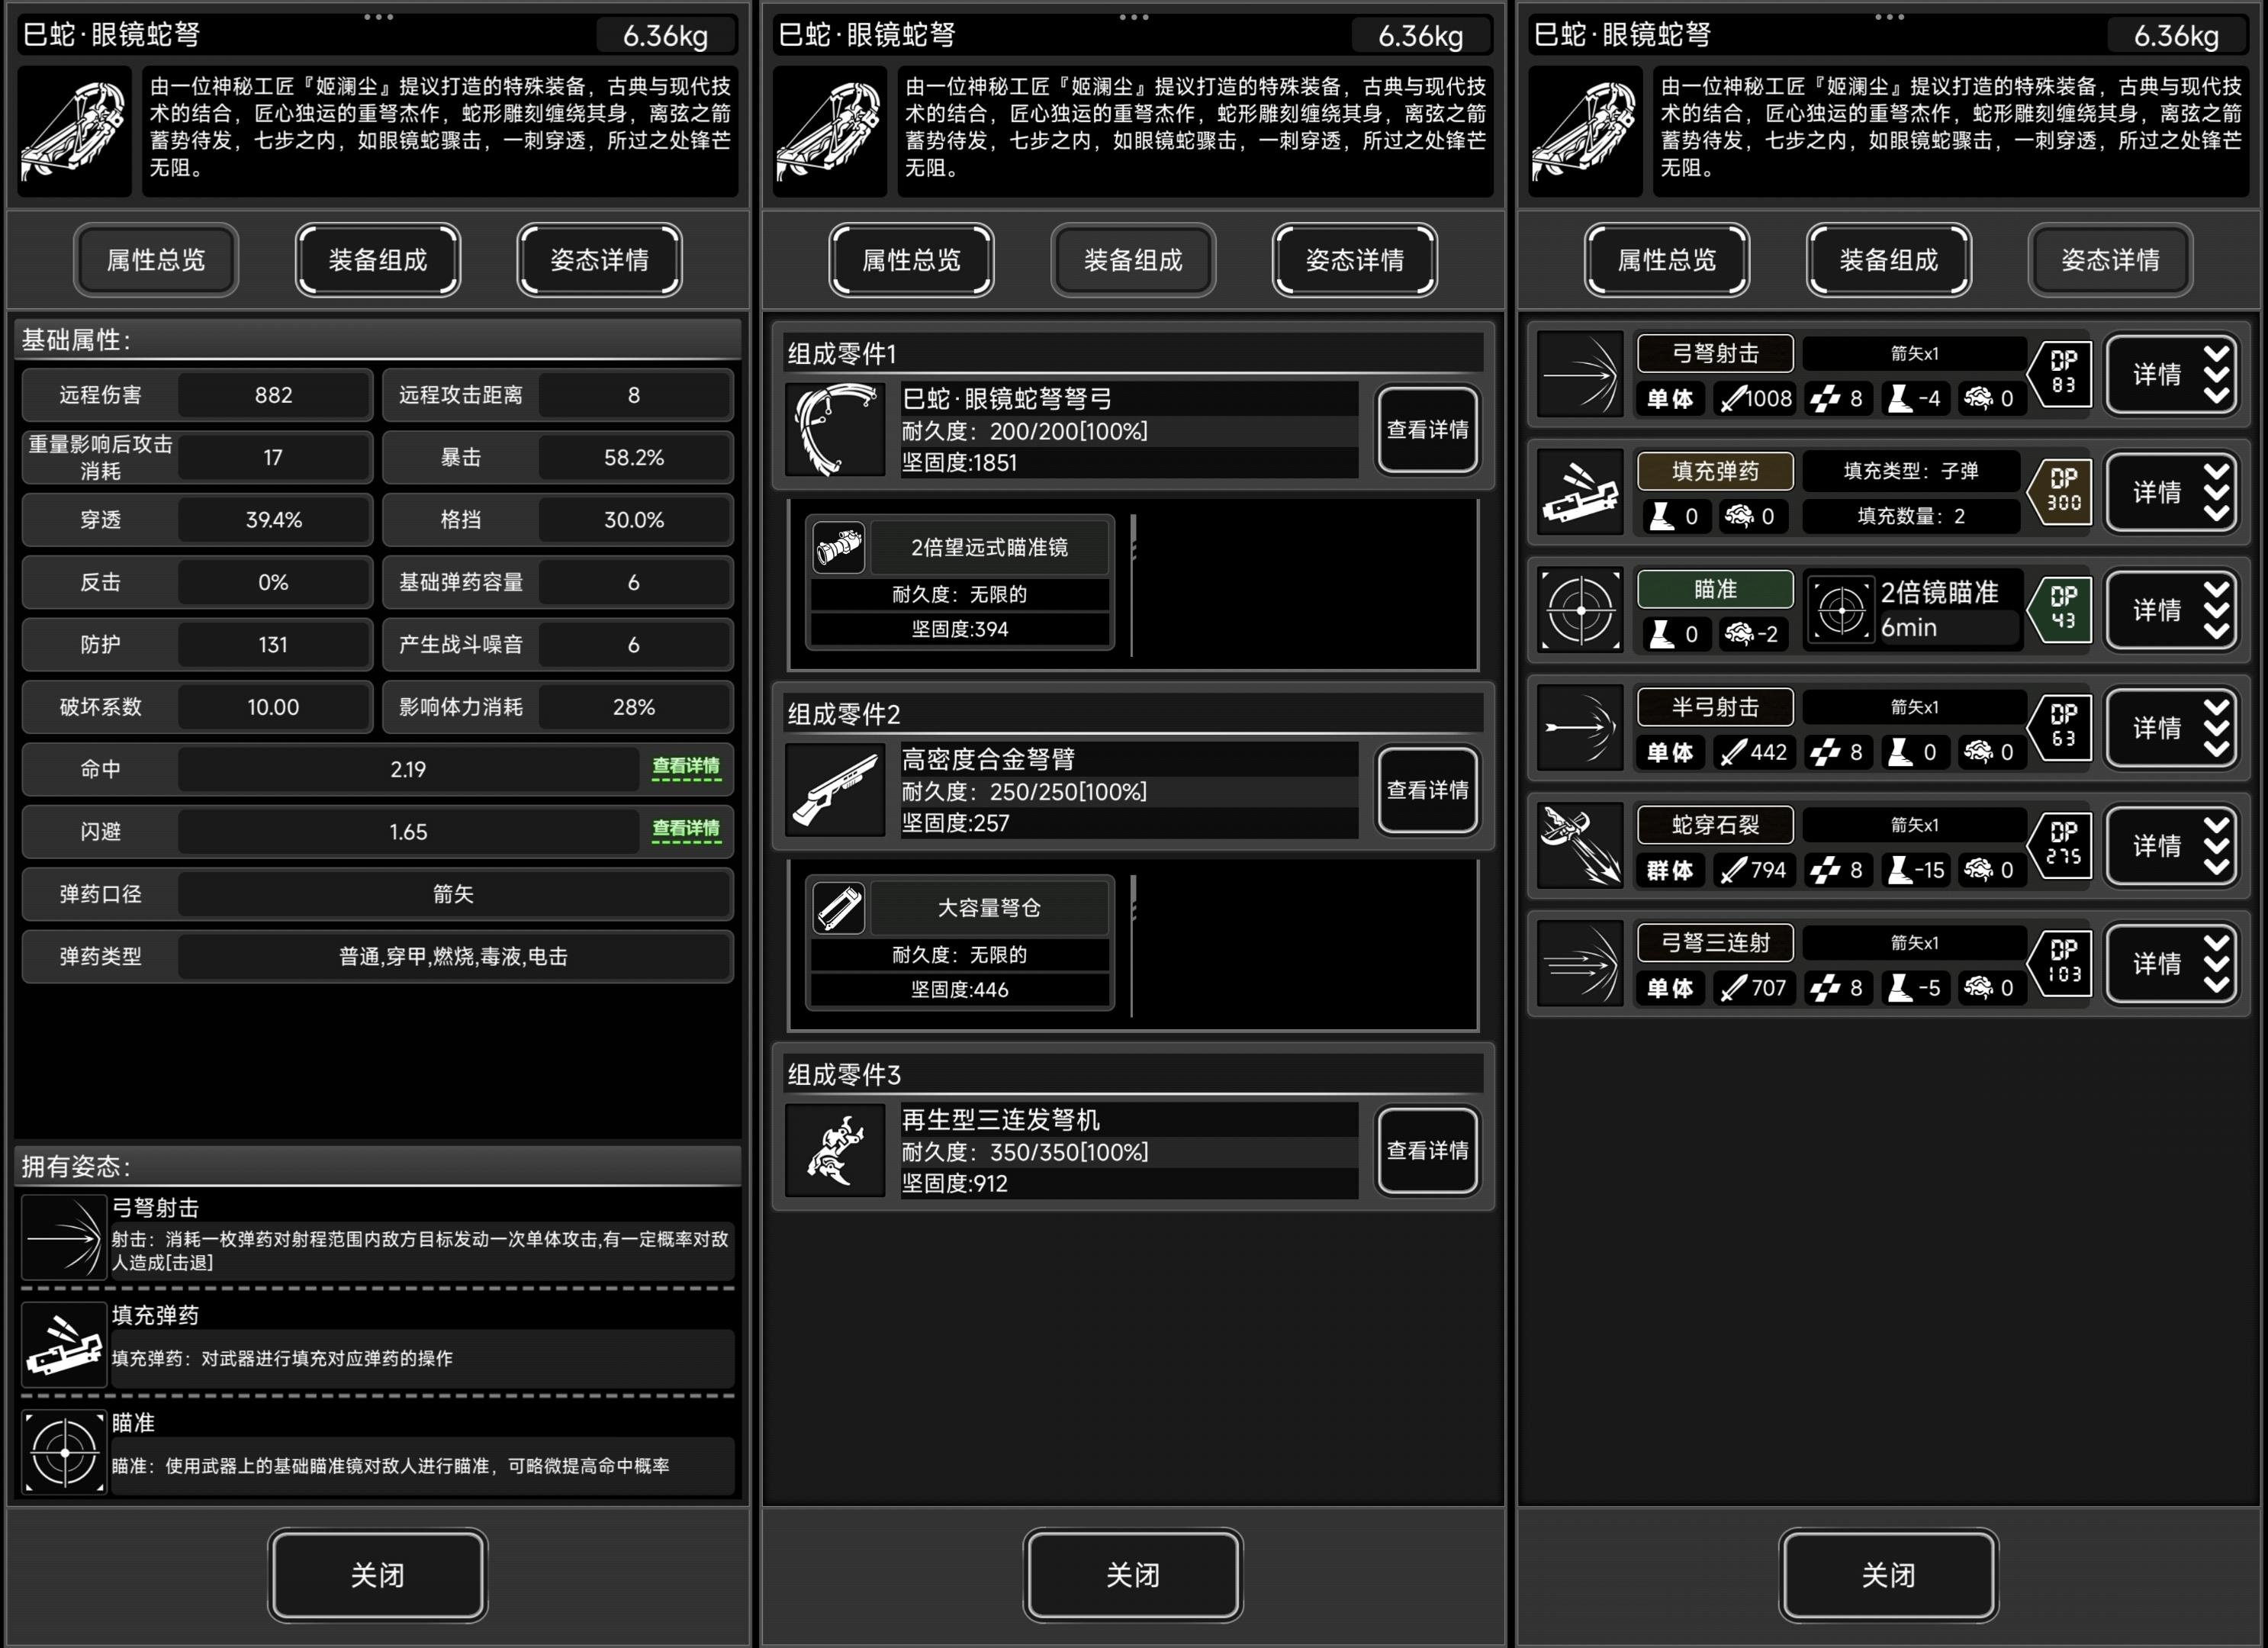Expand 详情 for 弓弩三连射 stance
2268x1648 pixels.
[x=2171, y=964]
